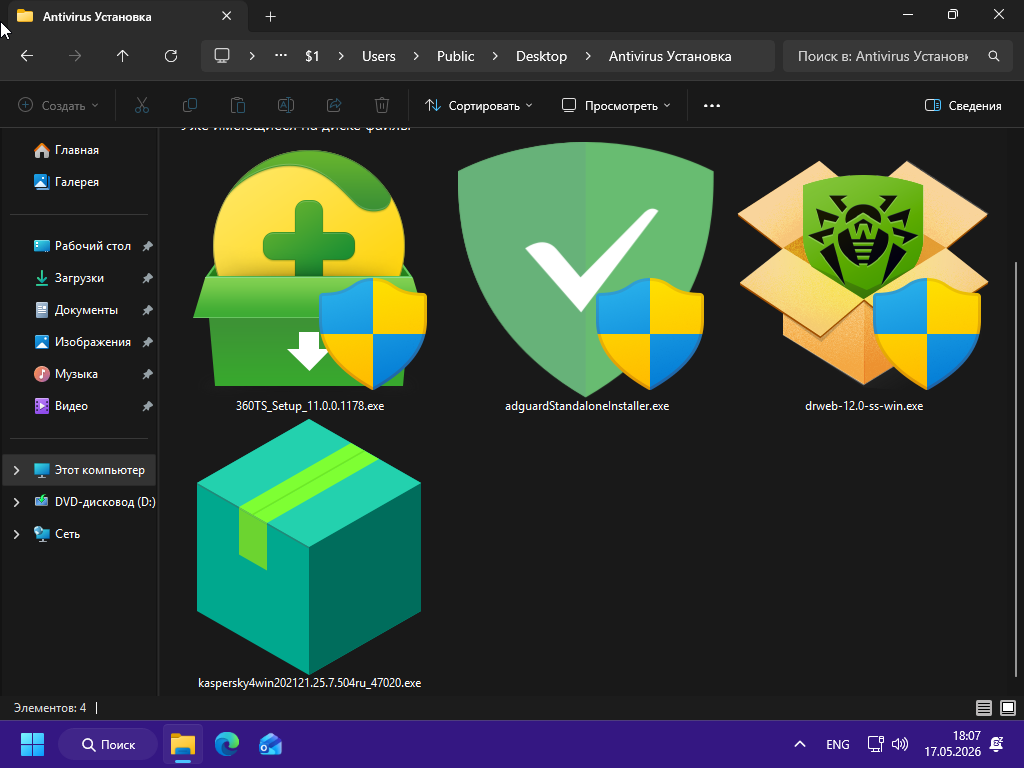The image size is (1024, 768).
Task: Open Документы in the sidebar
Action: click(86, 310)
